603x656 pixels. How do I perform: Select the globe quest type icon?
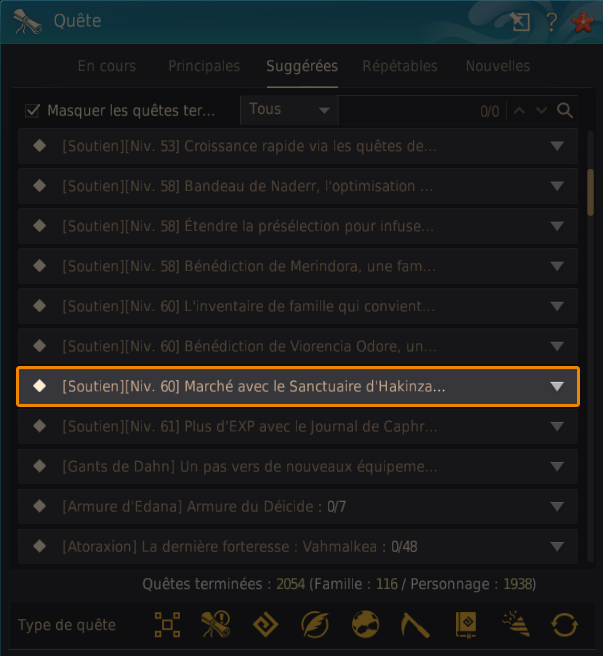365,625
